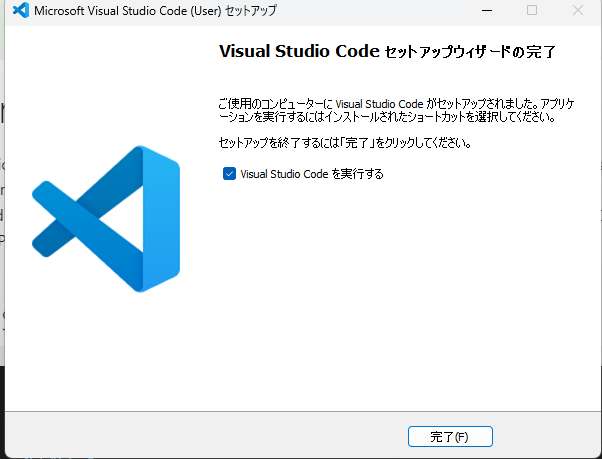602x459 pixels.
Task: Click the disabled maximize button
Action: (532, 10)
